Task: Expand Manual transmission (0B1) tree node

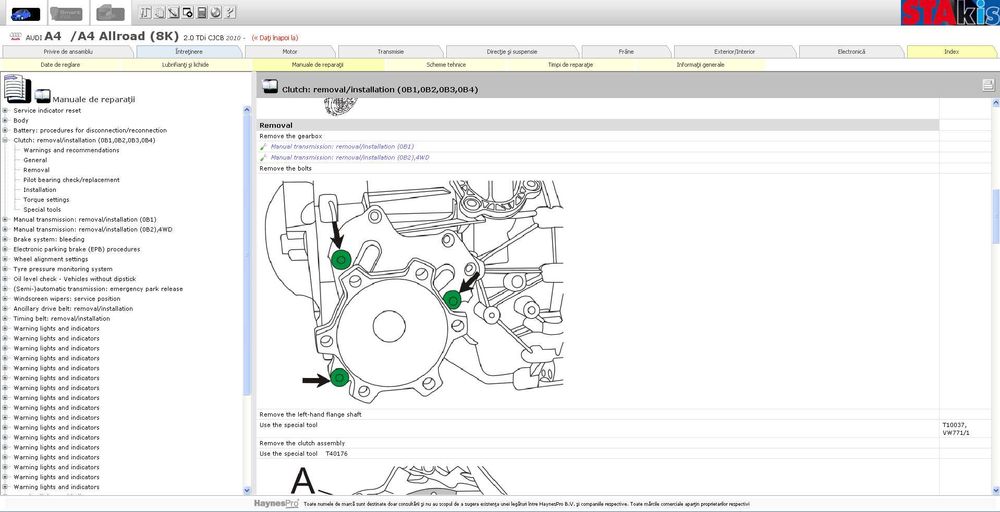Action: pos(5,219)
